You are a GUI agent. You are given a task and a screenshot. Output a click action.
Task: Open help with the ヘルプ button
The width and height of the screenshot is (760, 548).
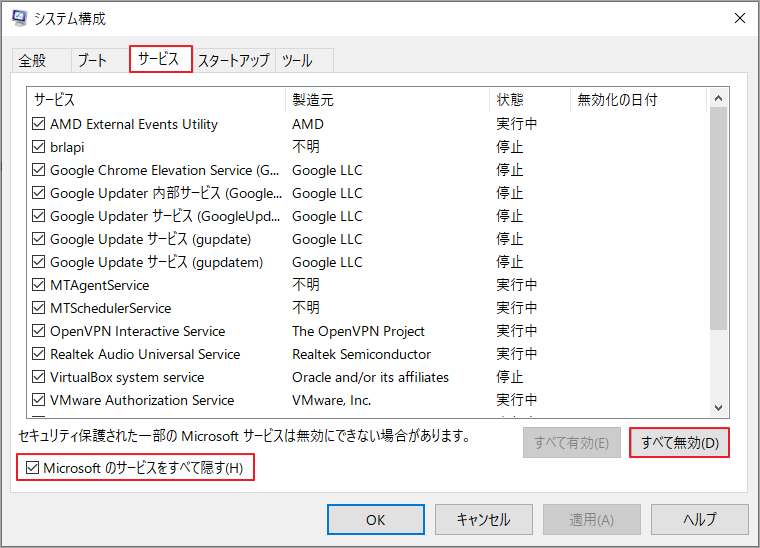tap(699, 519)
